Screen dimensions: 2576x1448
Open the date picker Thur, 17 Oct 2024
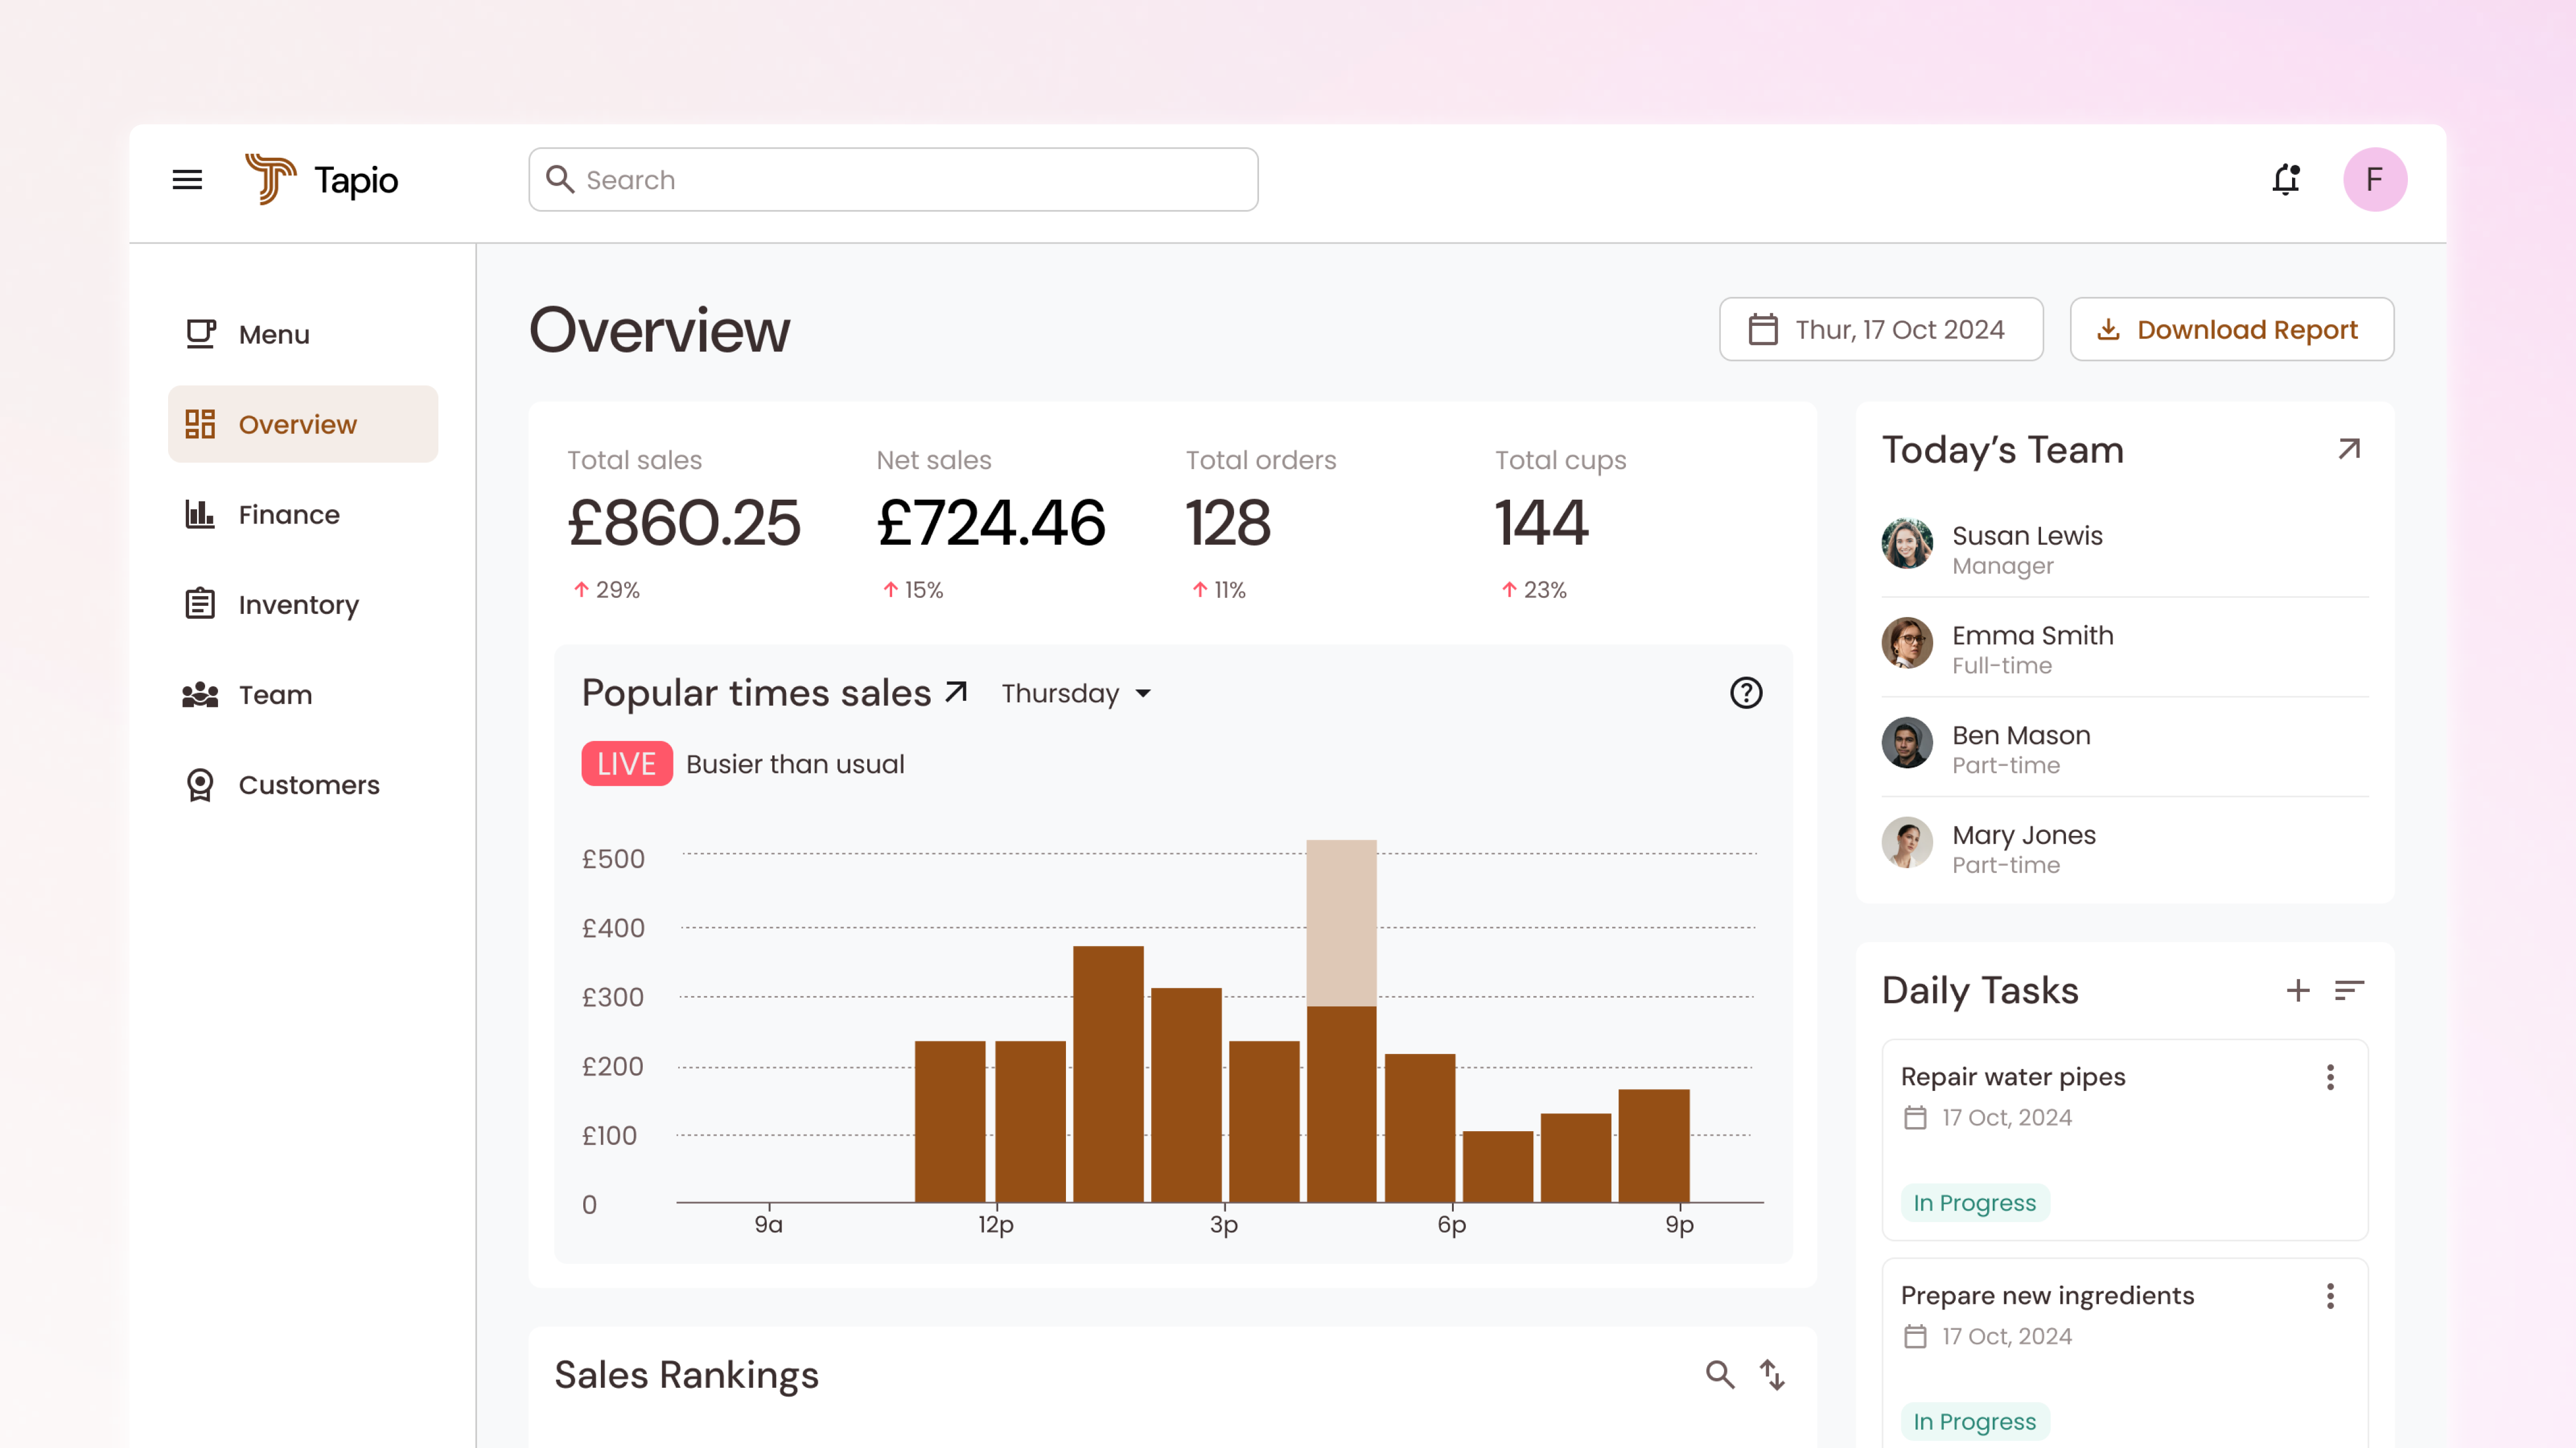point(1880,329)
